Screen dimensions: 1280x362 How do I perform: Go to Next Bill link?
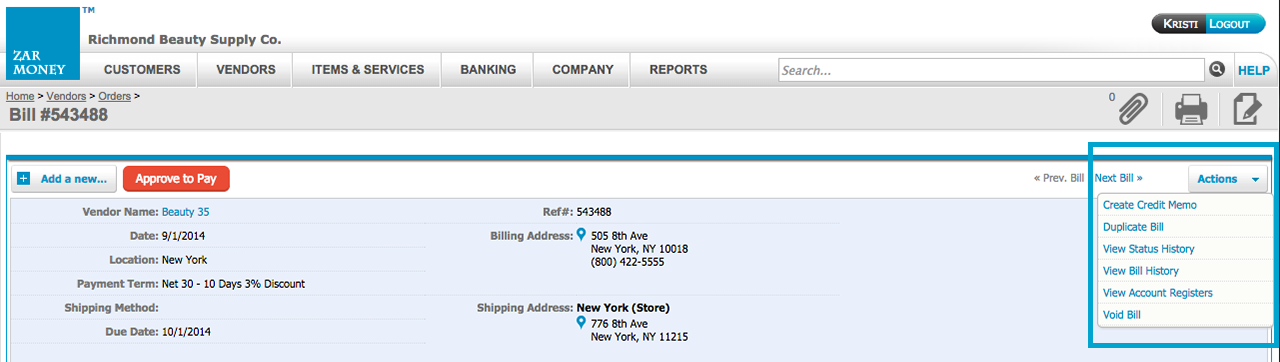(x=1118, y=178)
